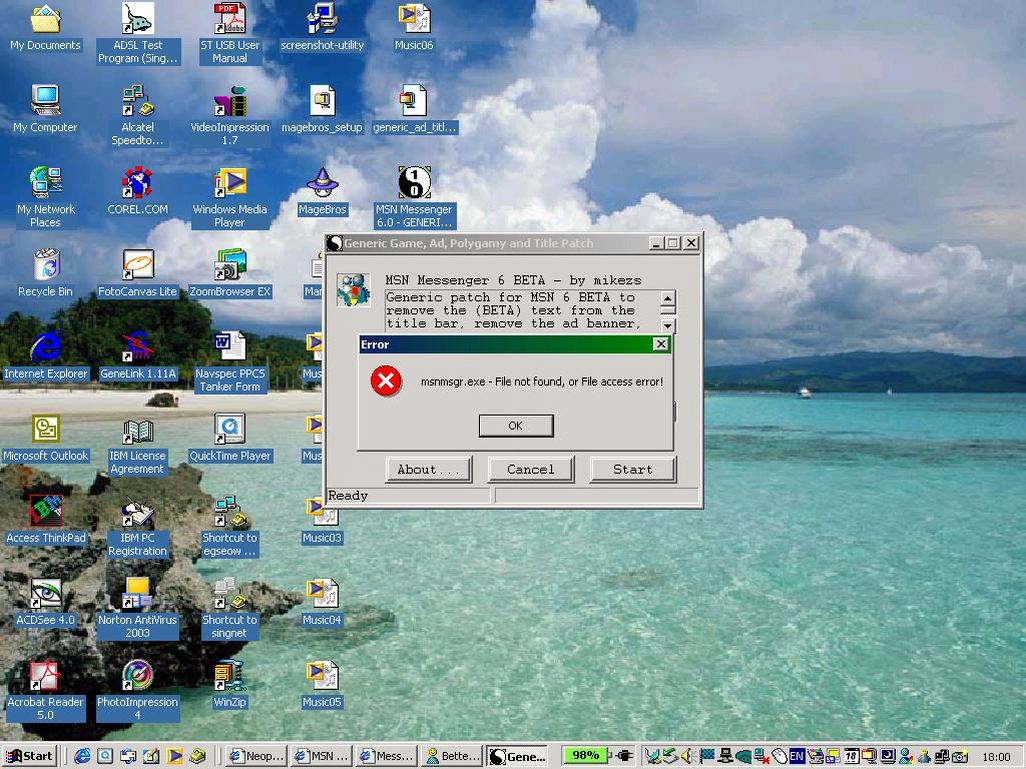Select the QuickTime Player desktop icon
The height and width of the screenshot is (769, 1026).
[x=230, y=430]
